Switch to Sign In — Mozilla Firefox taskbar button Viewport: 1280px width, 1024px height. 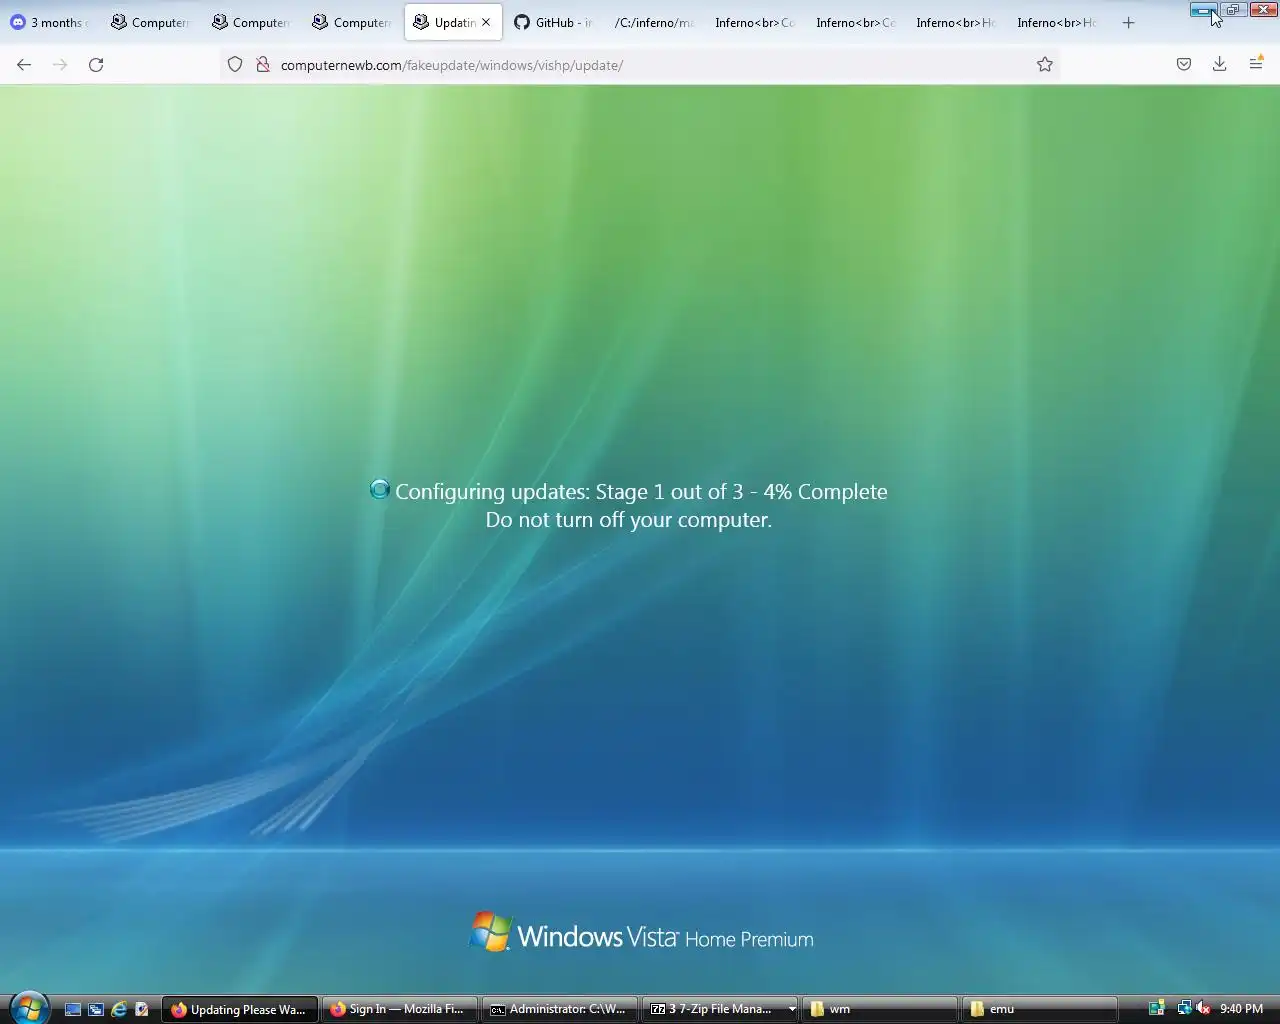point(399,1009)
